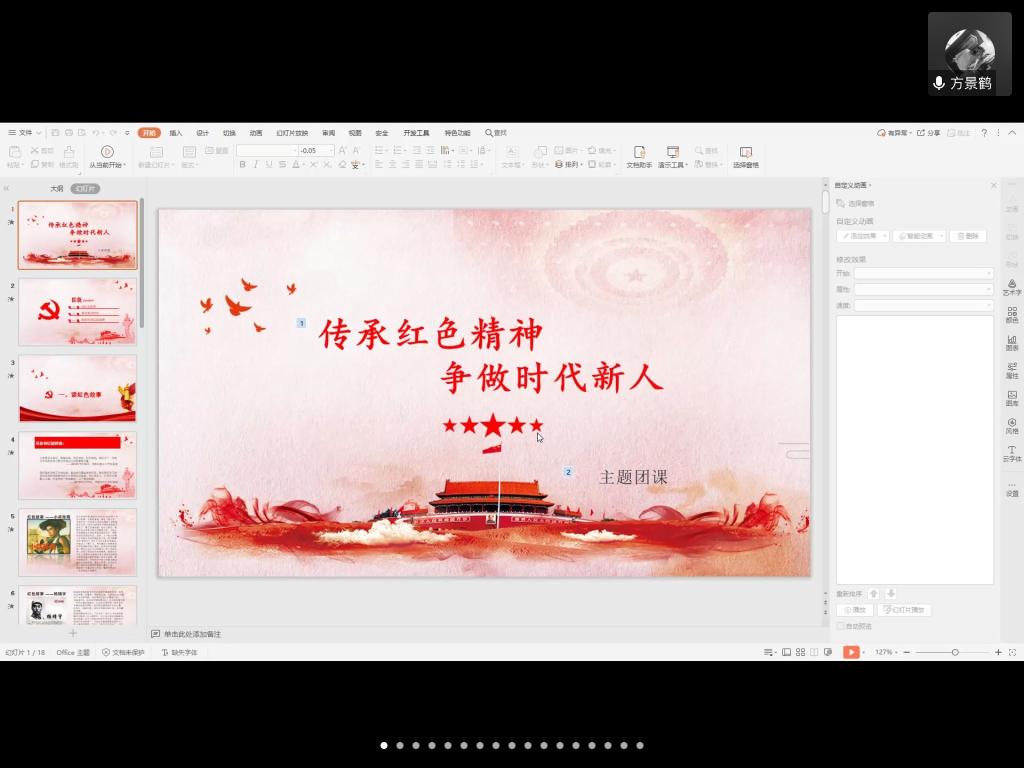Open the 艺术字 side panel
The height and width of the screenshot is (768, 1024).
pyautogui.click(x=1012, y=284)
